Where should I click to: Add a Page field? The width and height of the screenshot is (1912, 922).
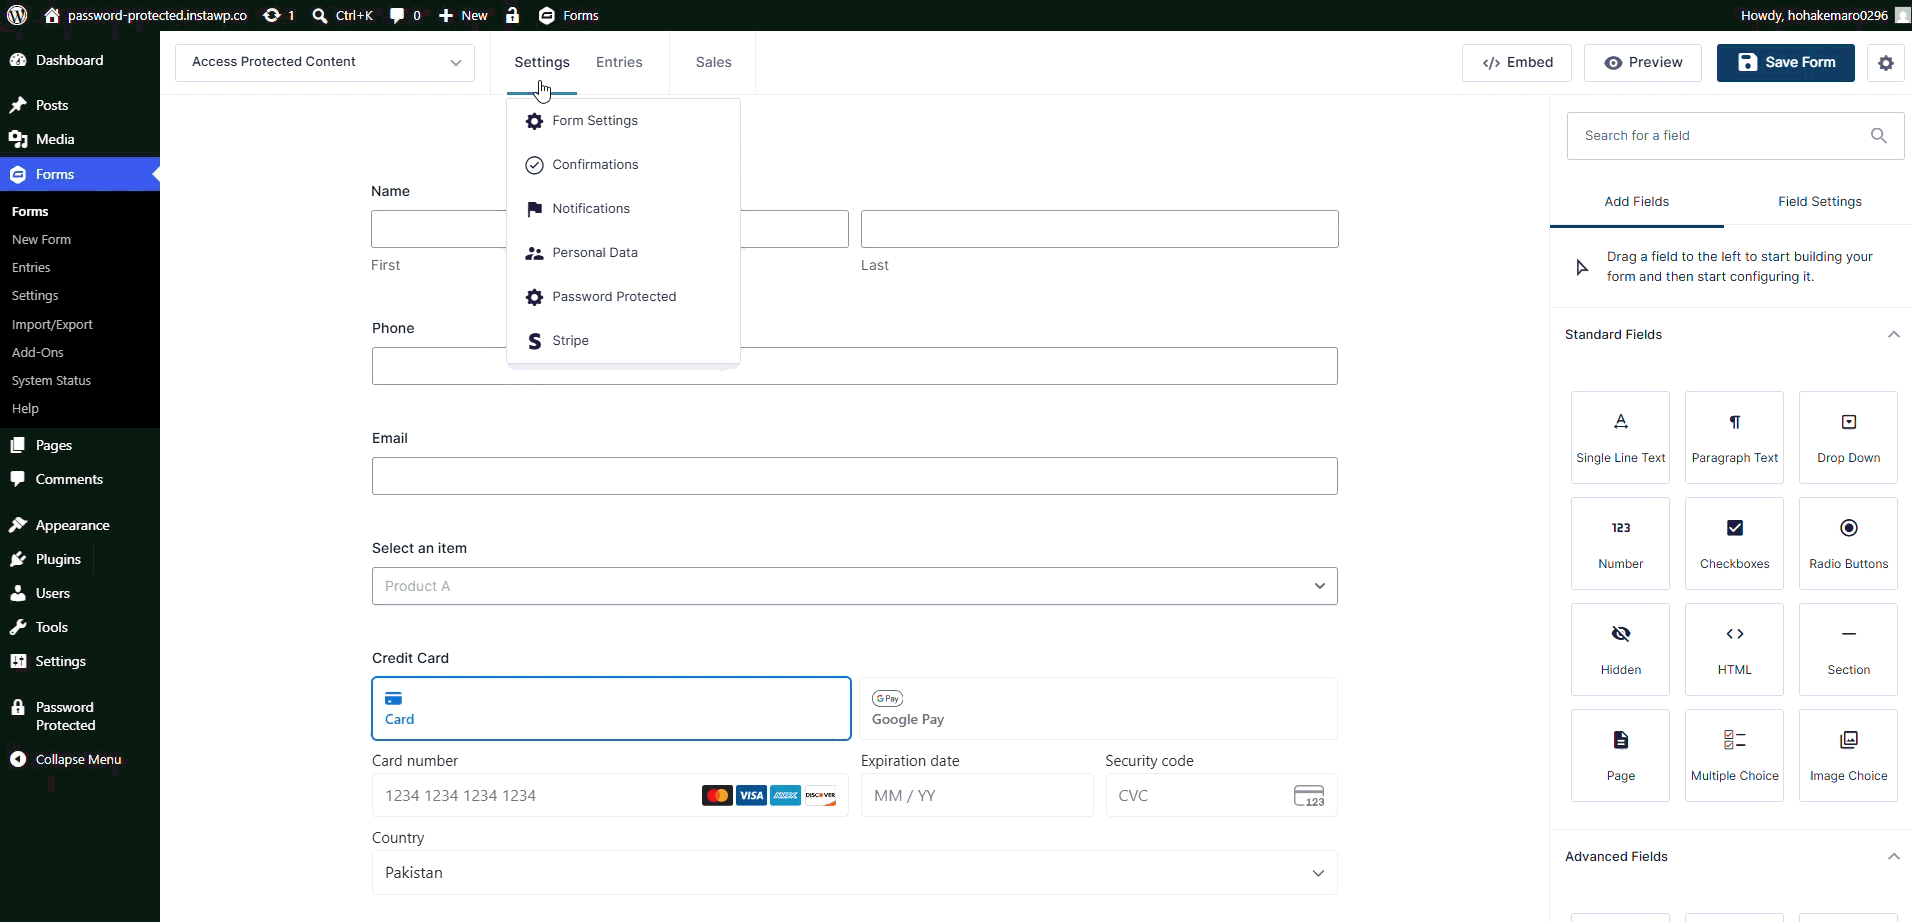coord(1620,755)
